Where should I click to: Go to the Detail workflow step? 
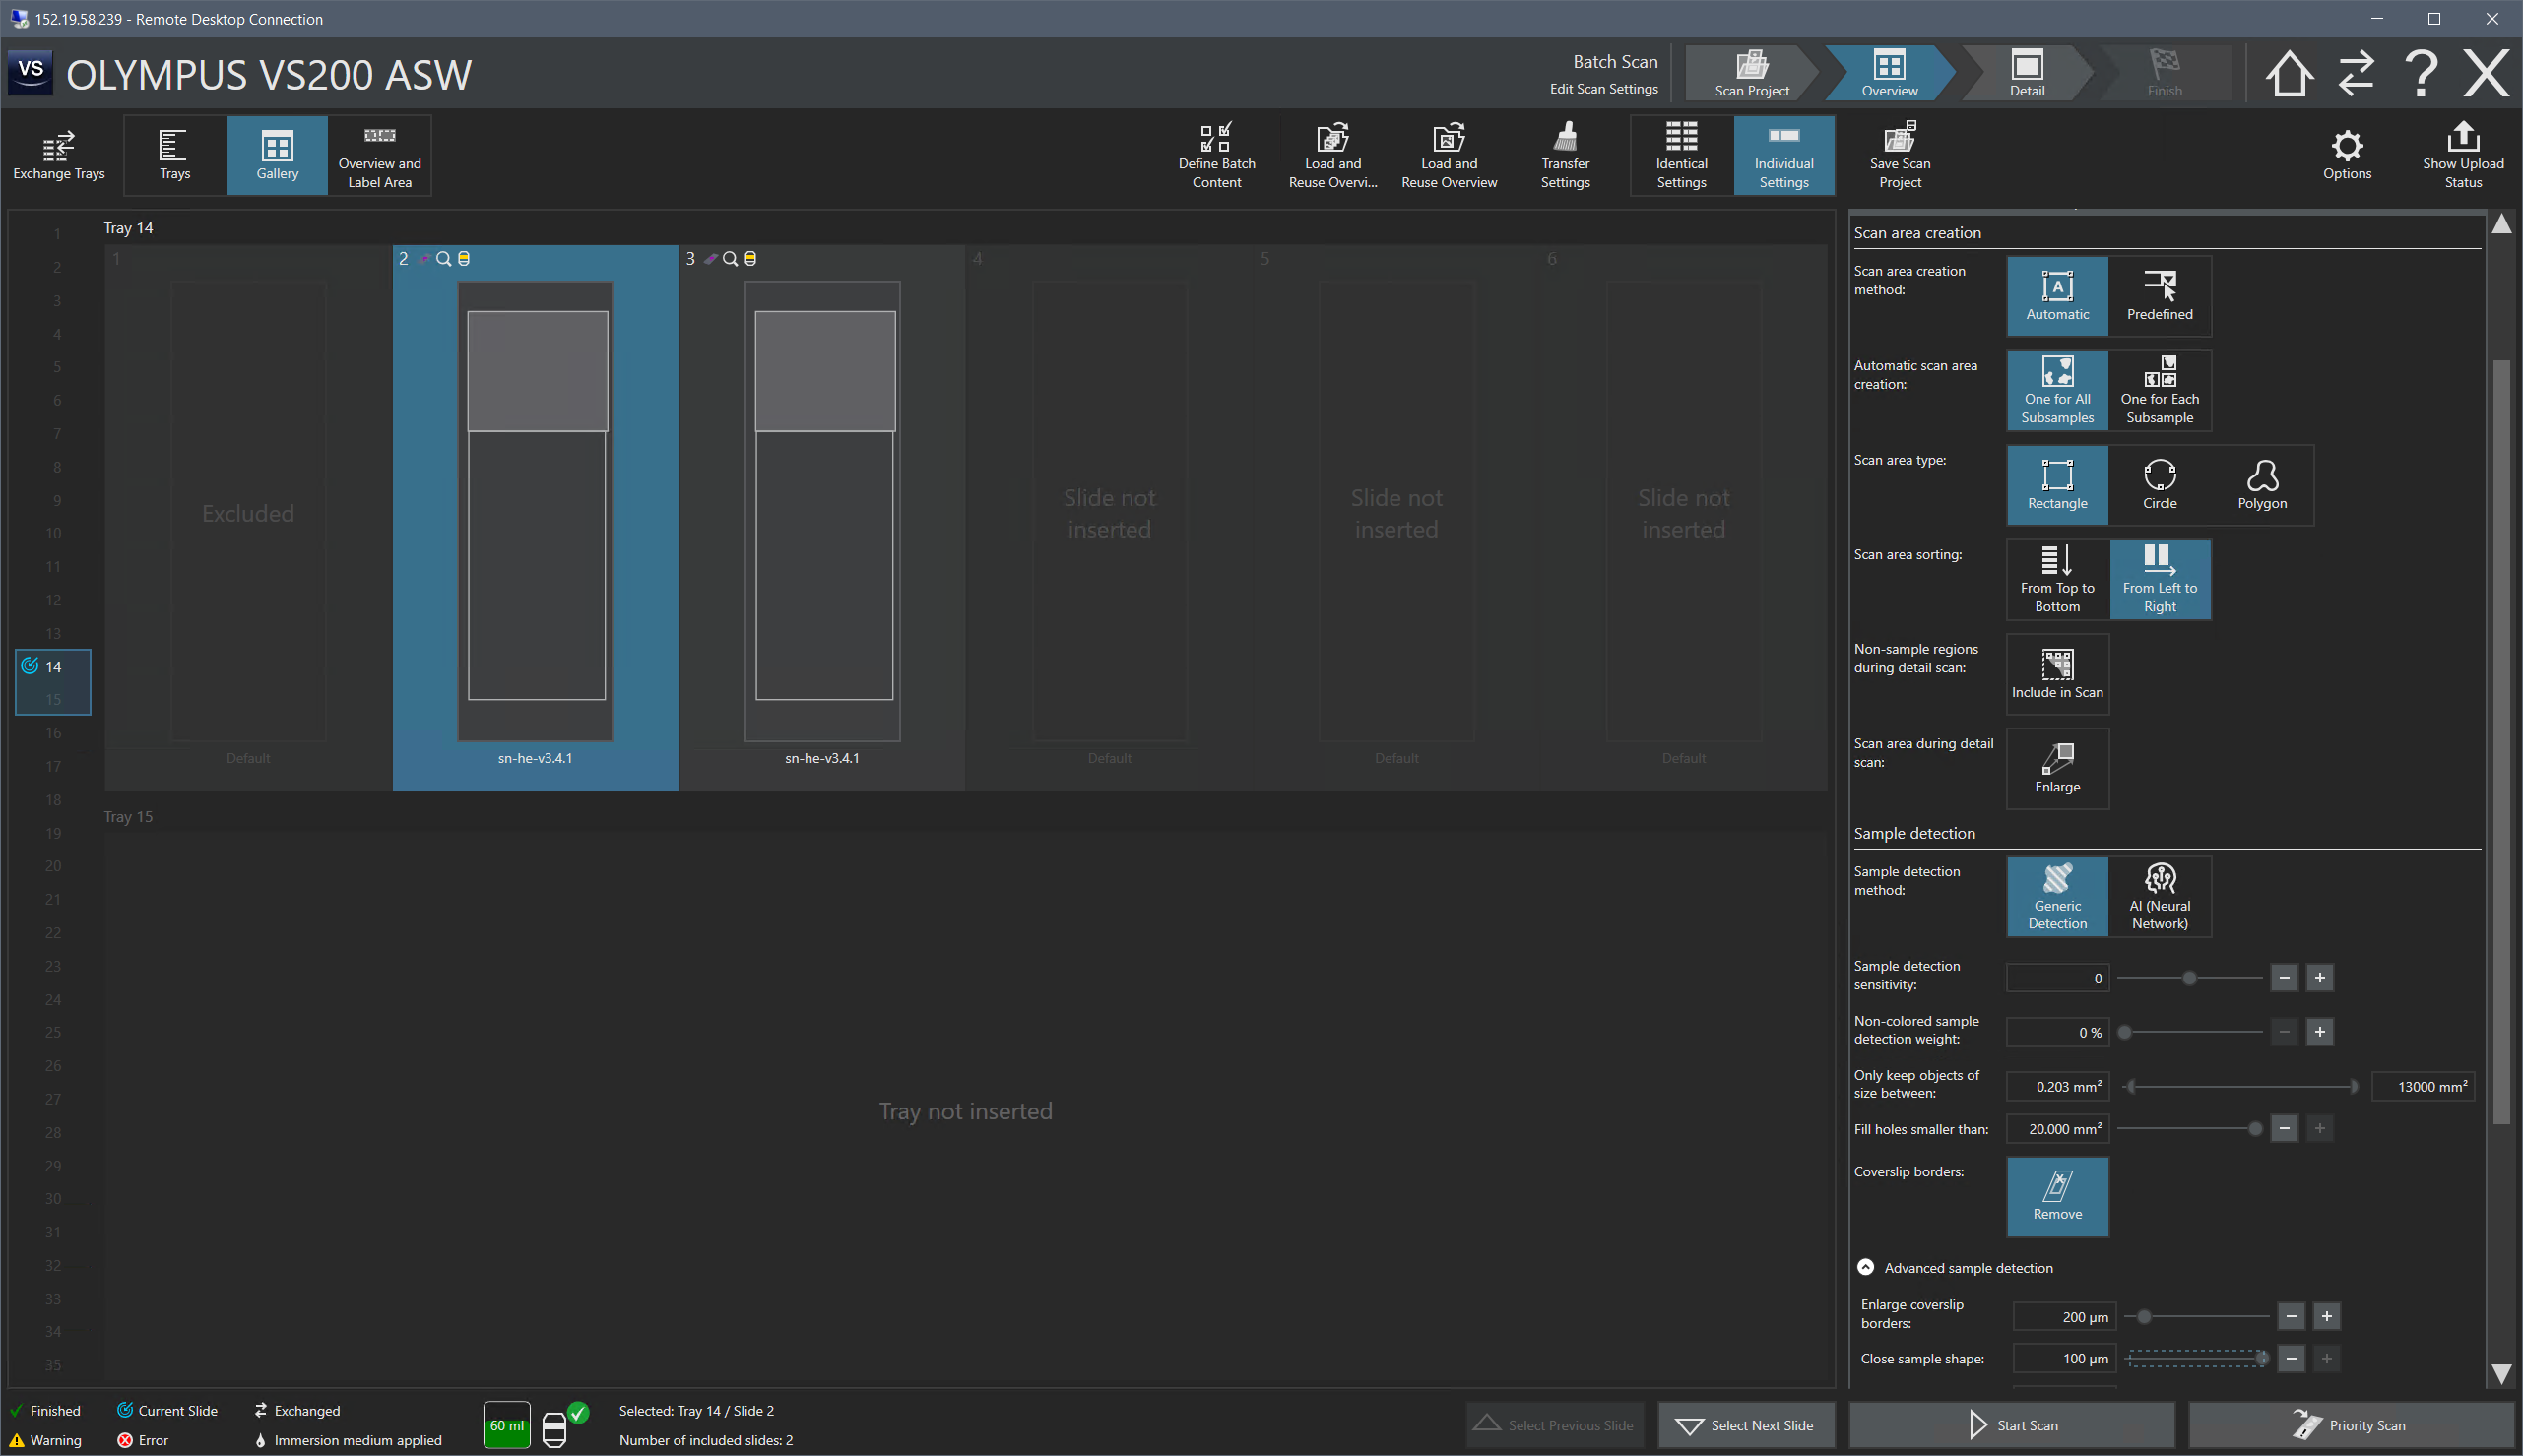[2026, 73]
